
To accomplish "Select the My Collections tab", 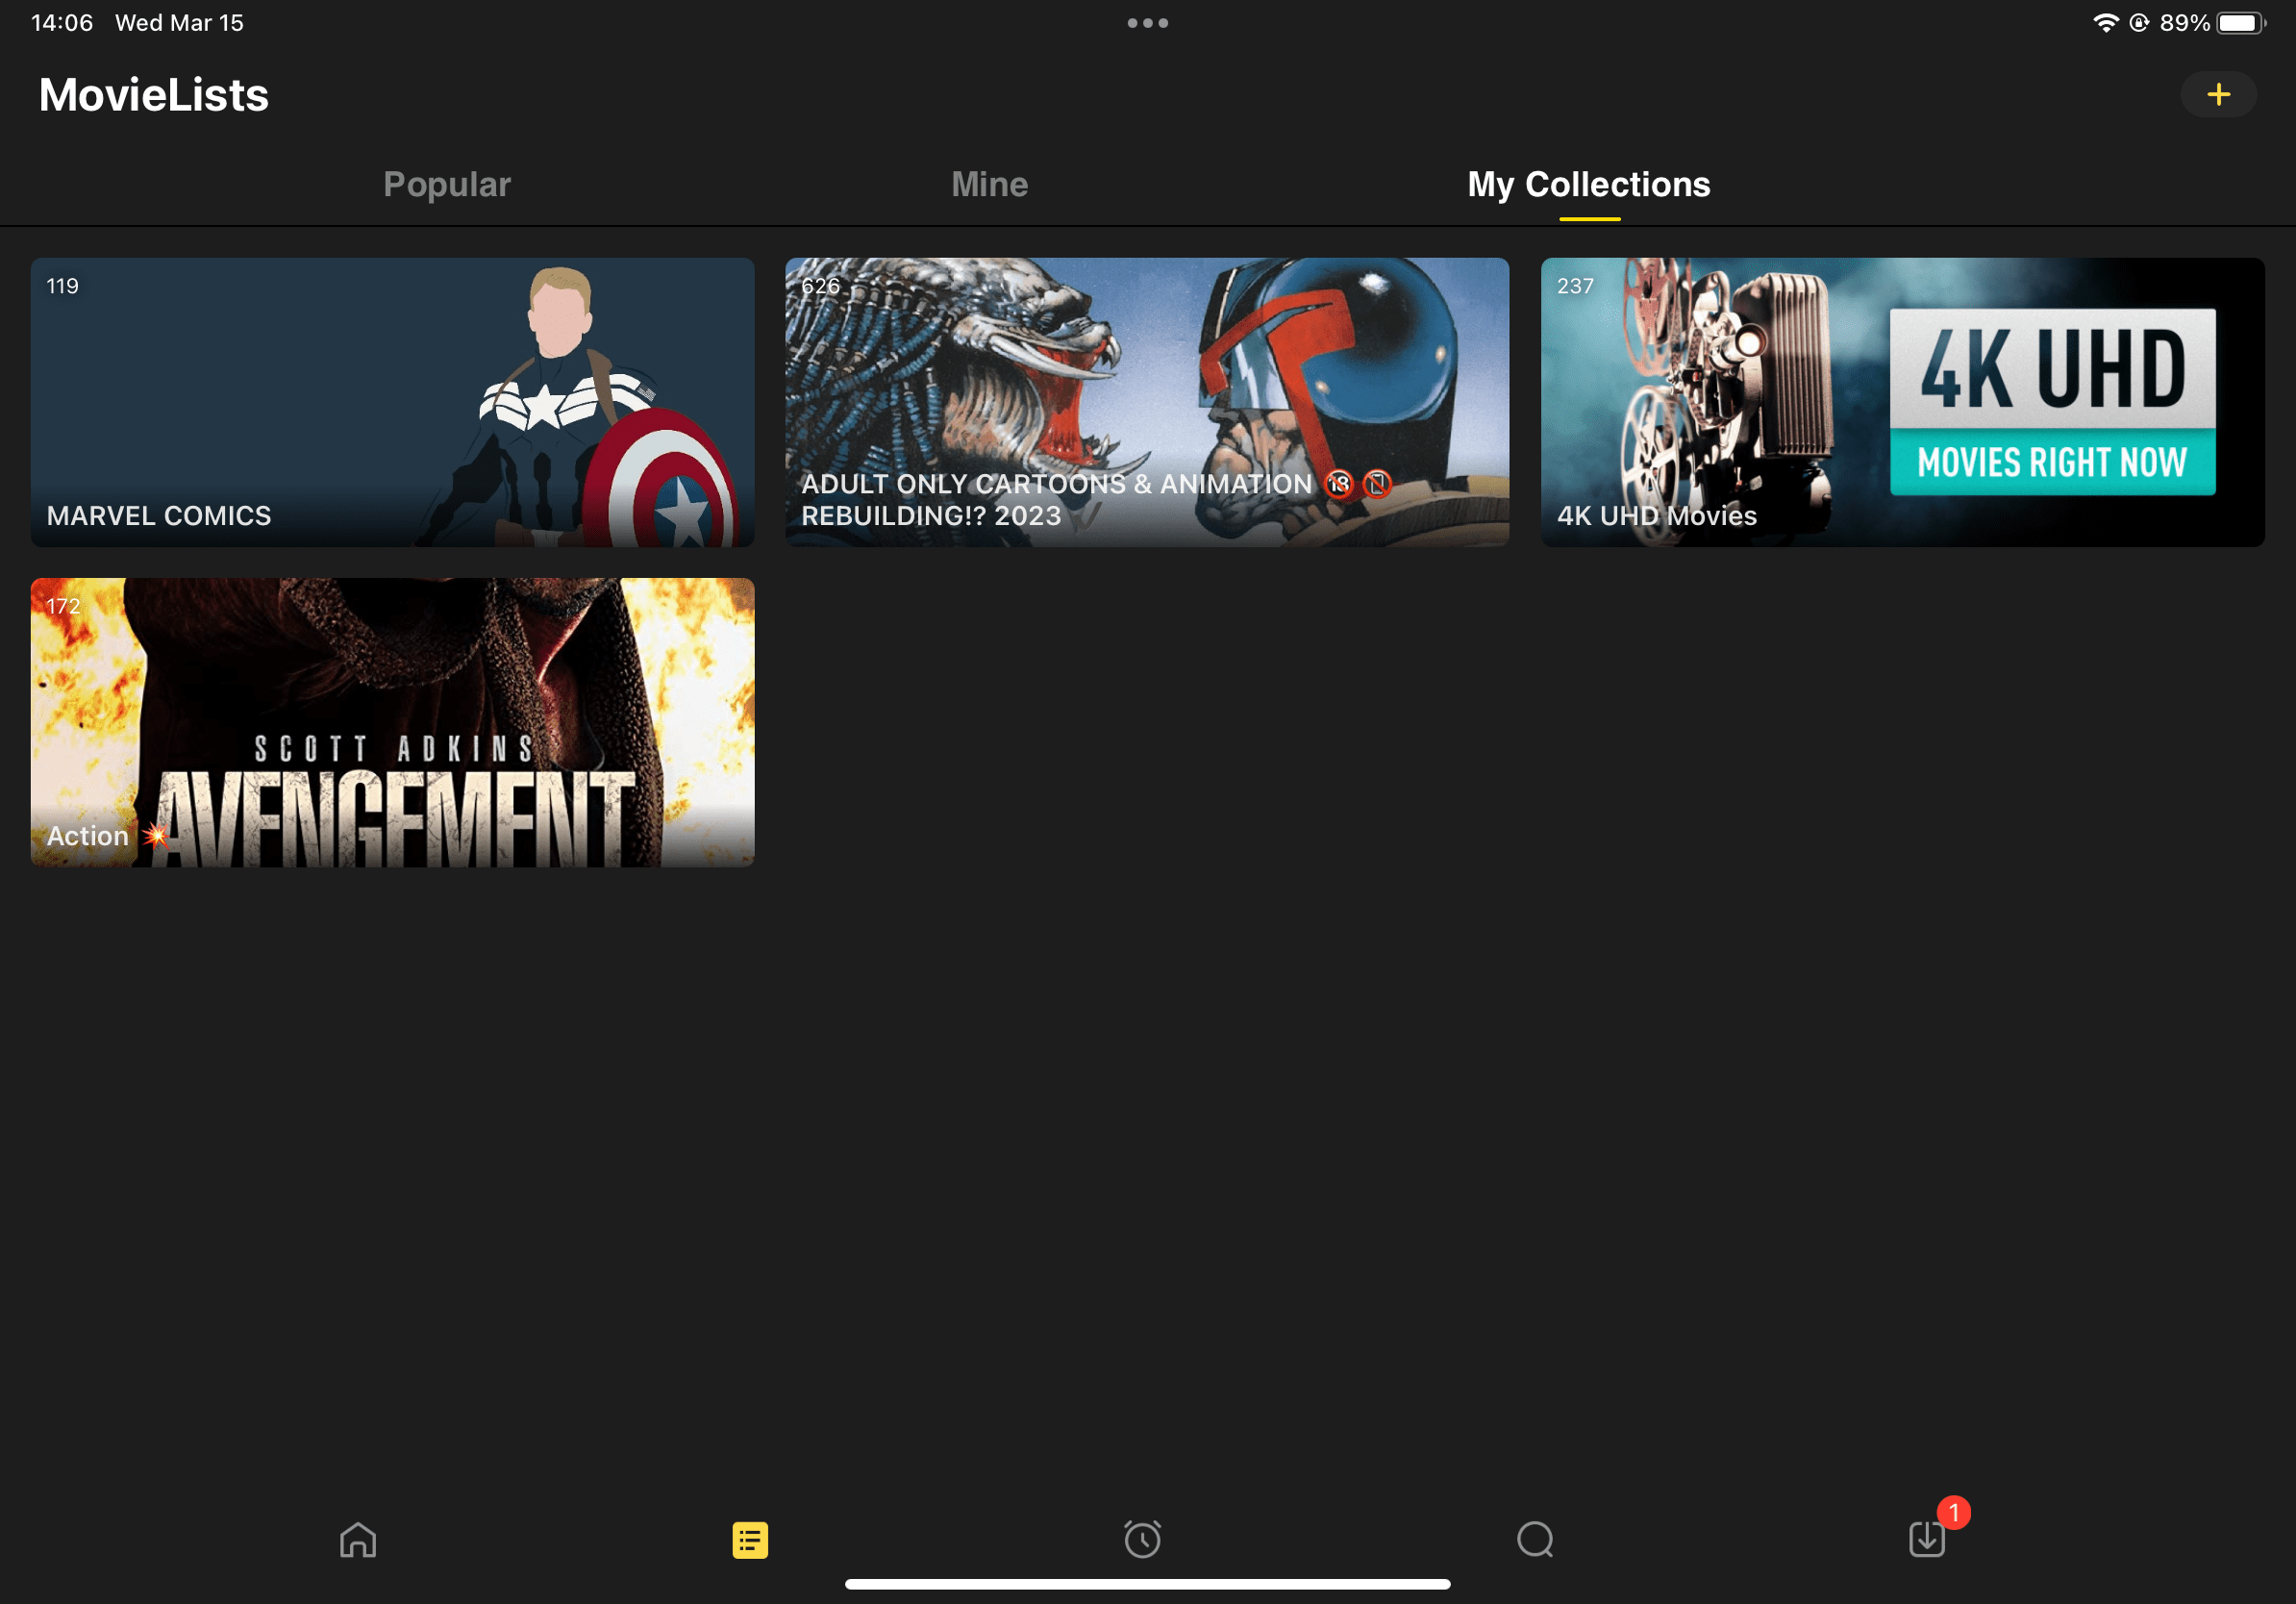I will coord(1588,184).
